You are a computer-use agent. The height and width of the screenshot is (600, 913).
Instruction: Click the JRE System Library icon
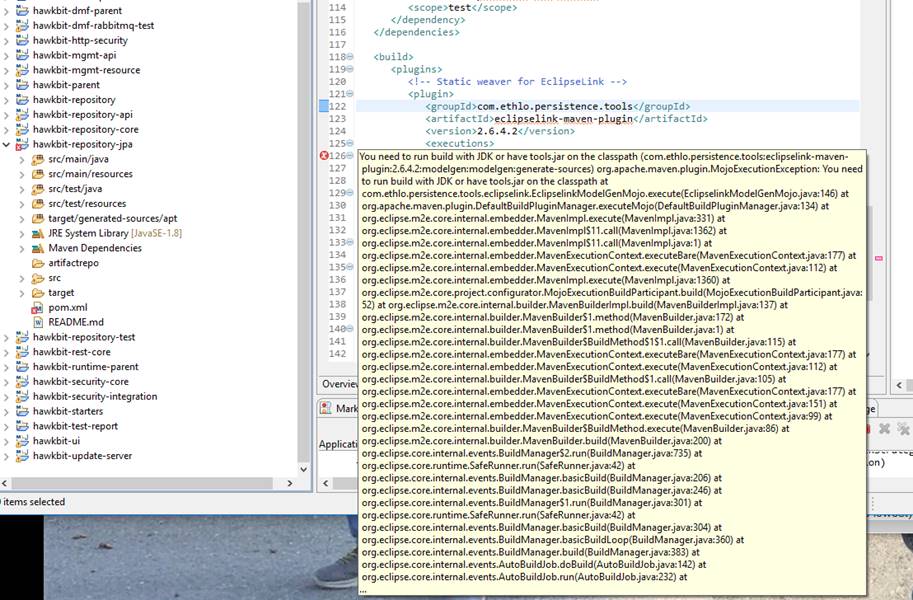38,233
